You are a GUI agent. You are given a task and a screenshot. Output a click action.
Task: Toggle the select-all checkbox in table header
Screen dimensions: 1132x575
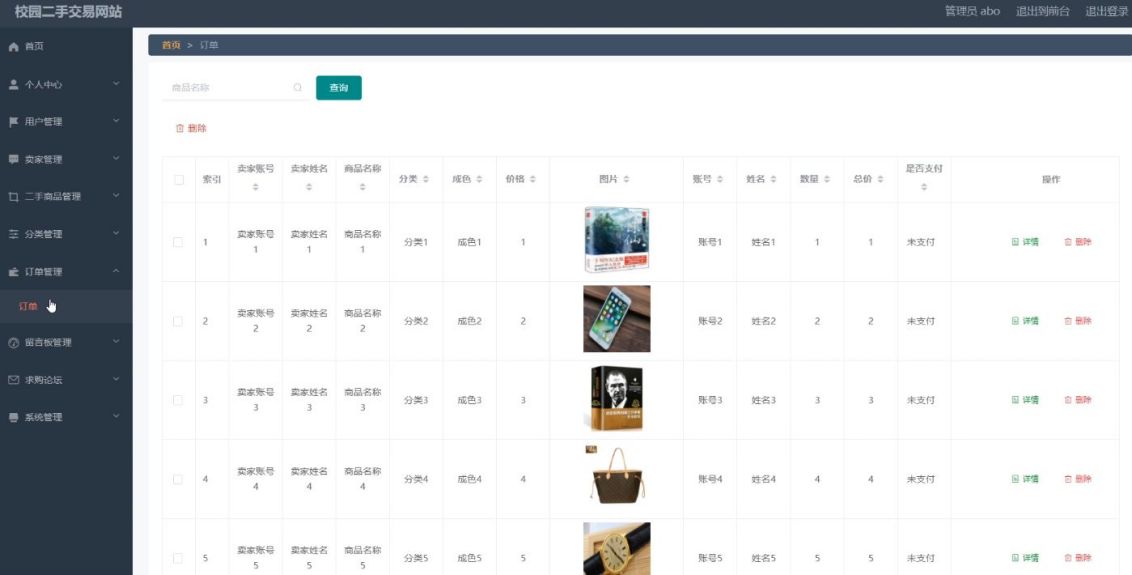tap(178, 180)
